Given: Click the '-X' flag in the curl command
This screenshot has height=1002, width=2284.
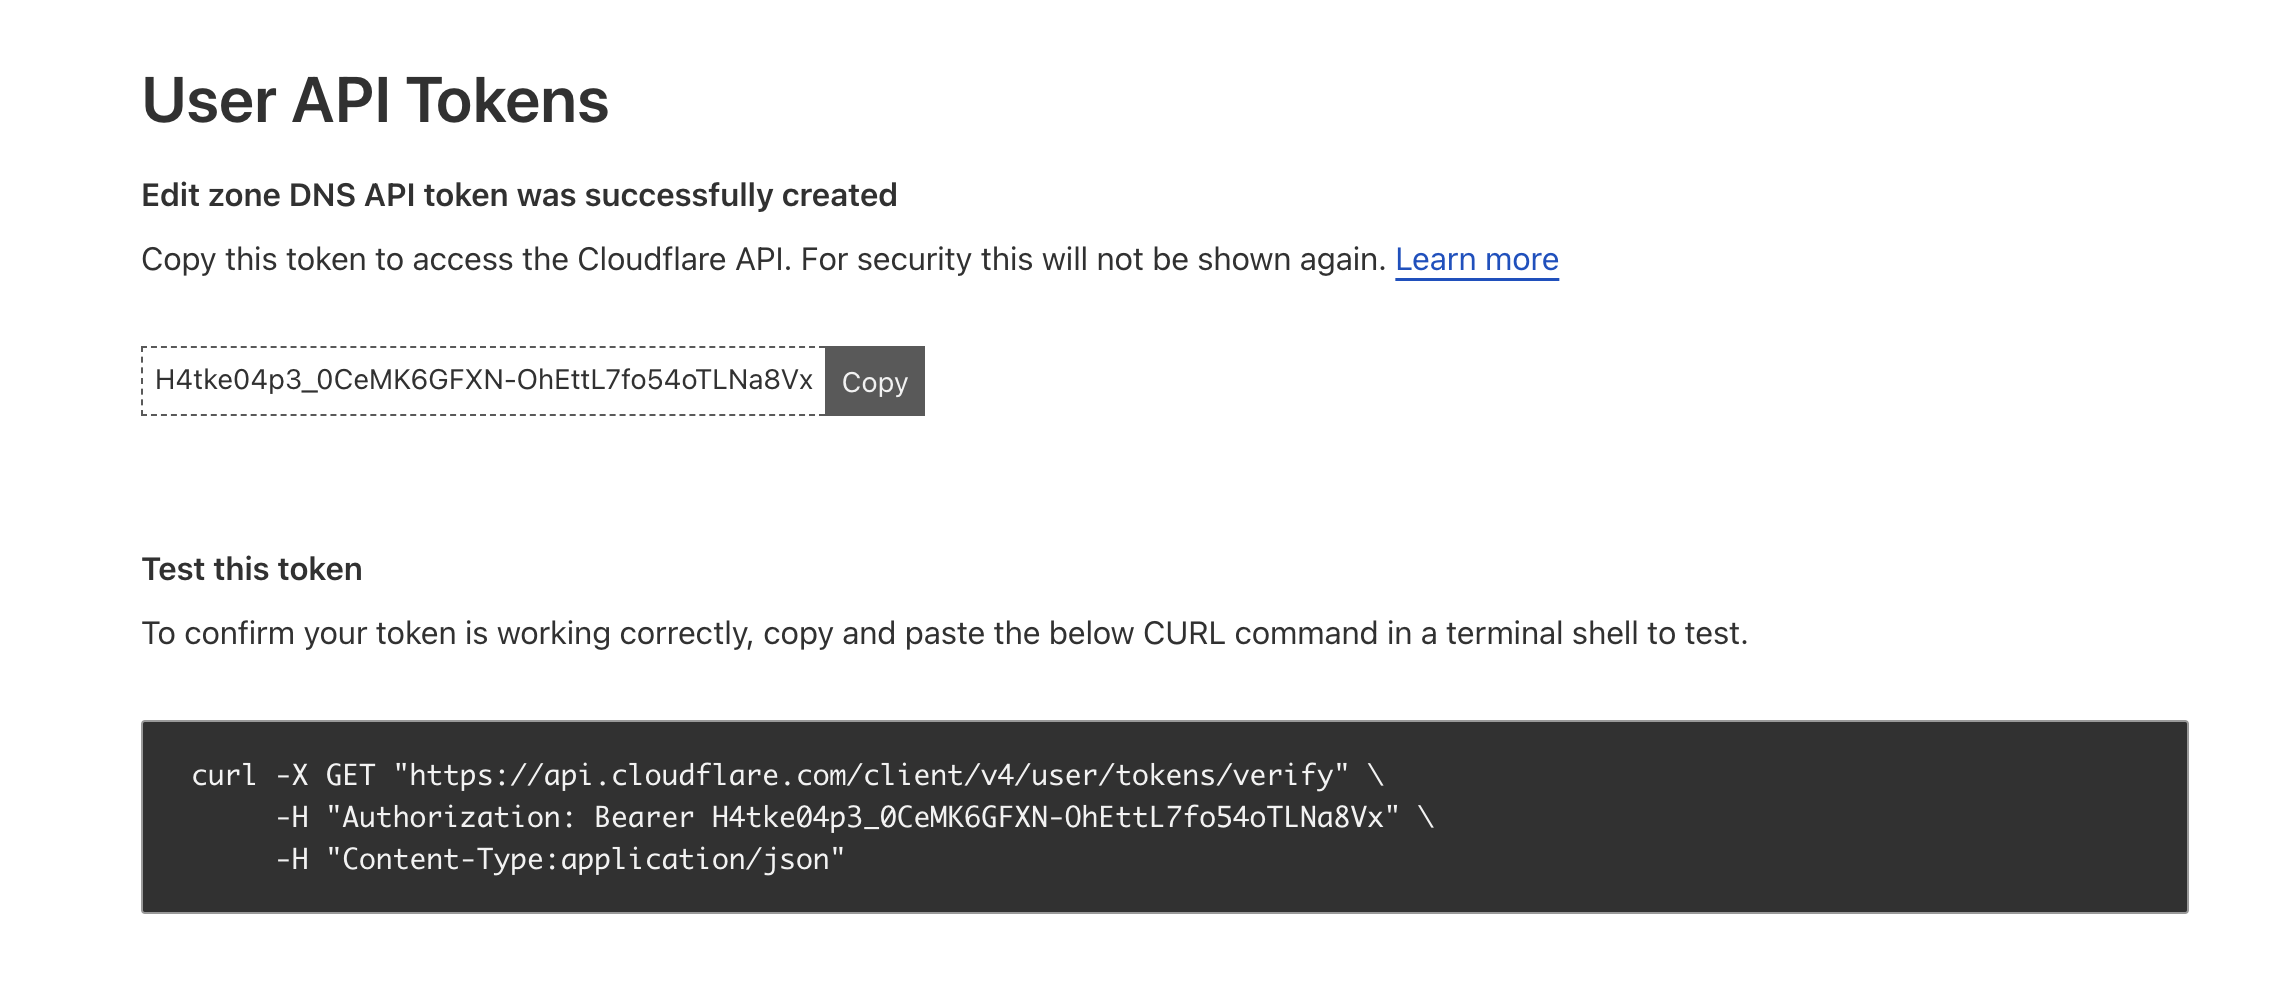Looking at the screenshot, I should click(x=292, y=775).
